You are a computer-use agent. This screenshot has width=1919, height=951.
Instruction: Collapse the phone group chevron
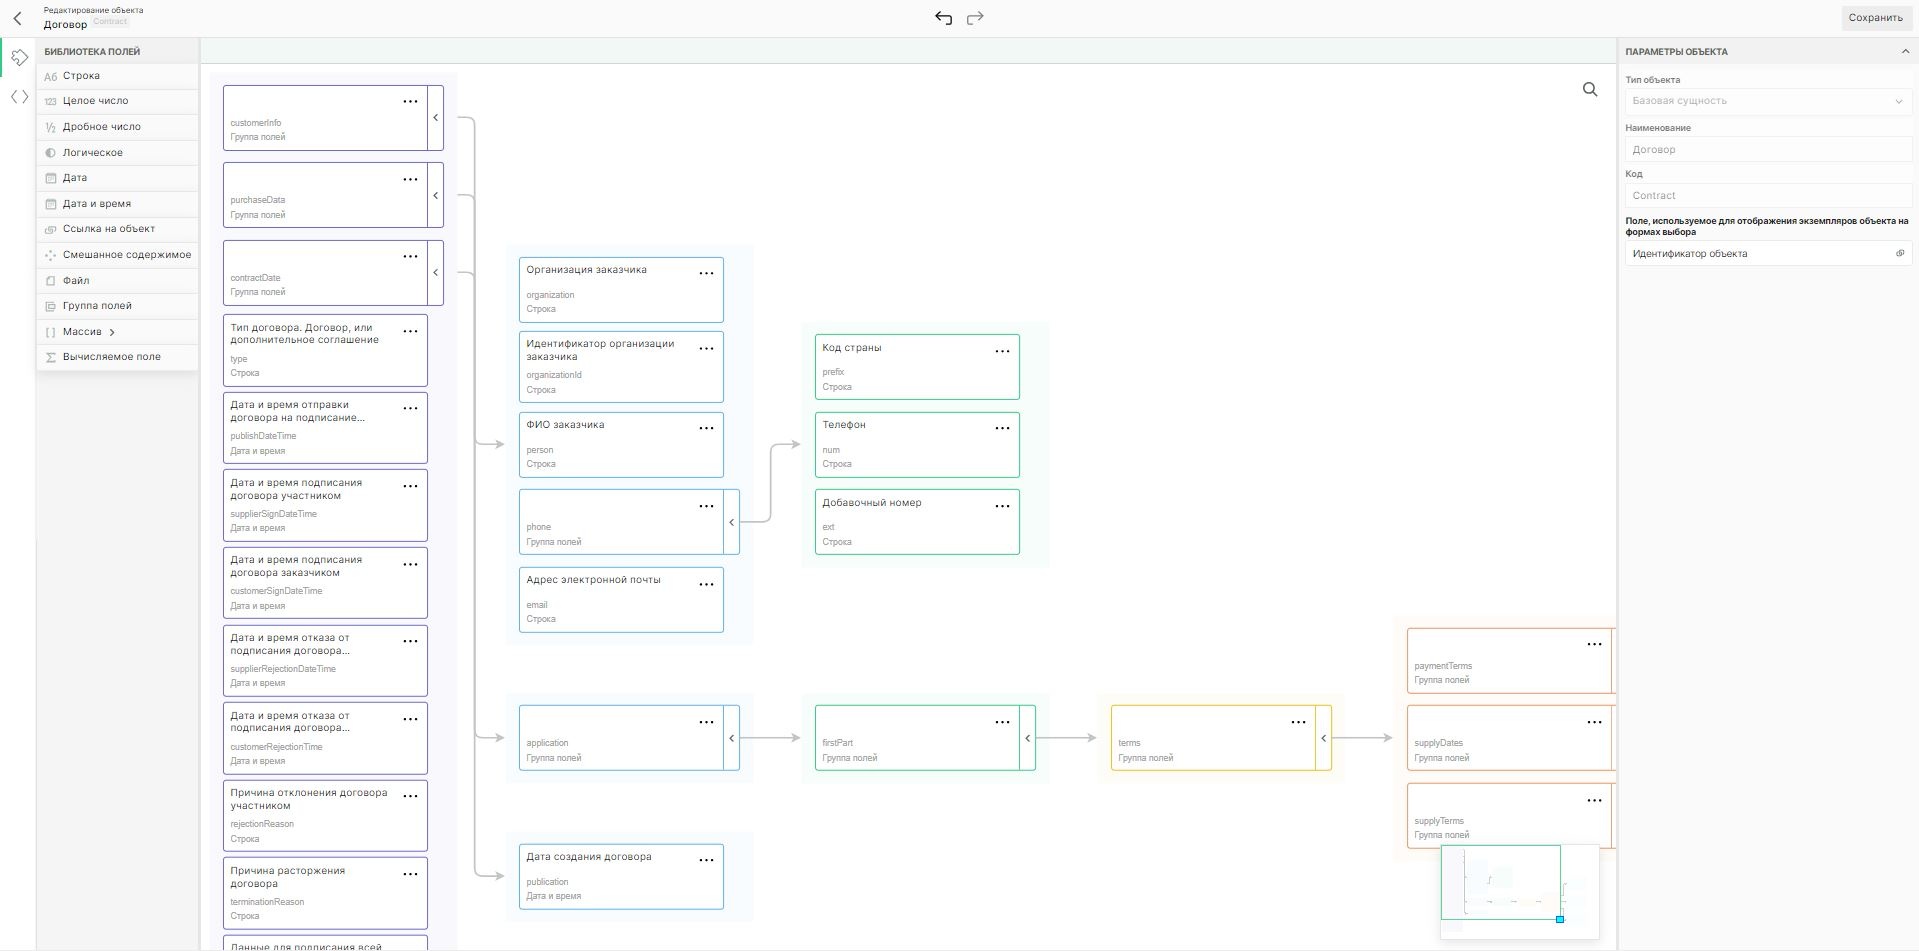(731, 522)
